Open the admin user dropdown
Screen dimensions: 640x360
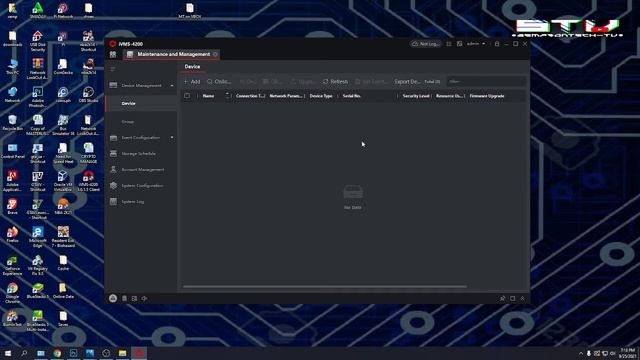point(476,44)
